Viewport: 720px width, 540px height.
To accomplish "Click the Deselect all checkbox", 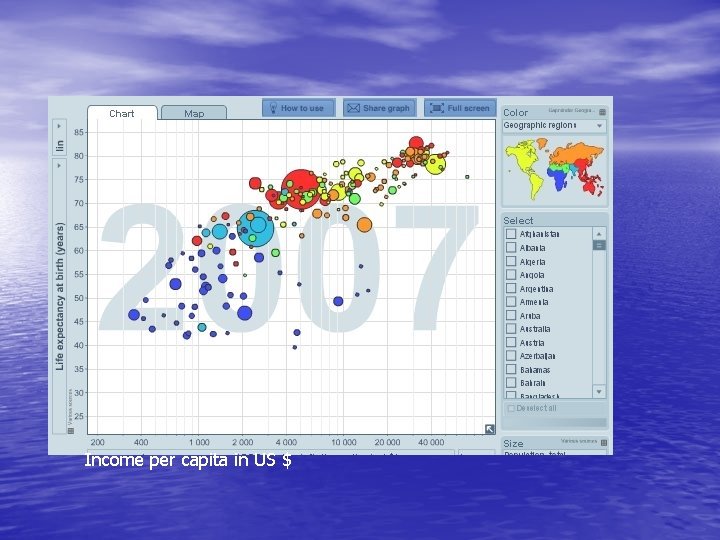I will 511,408.
